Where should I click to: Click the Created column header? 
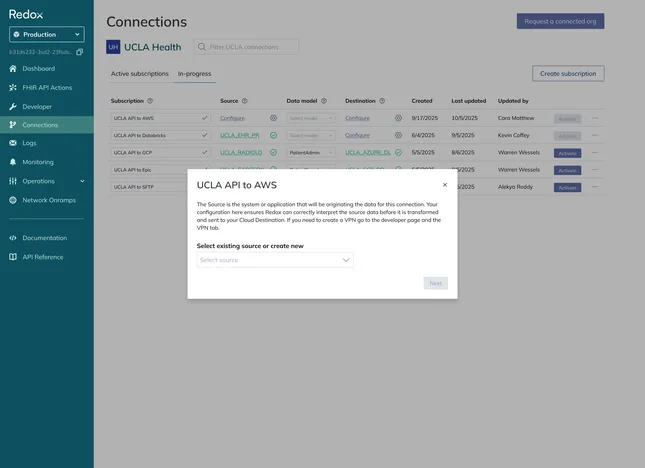tap(422, 101)
